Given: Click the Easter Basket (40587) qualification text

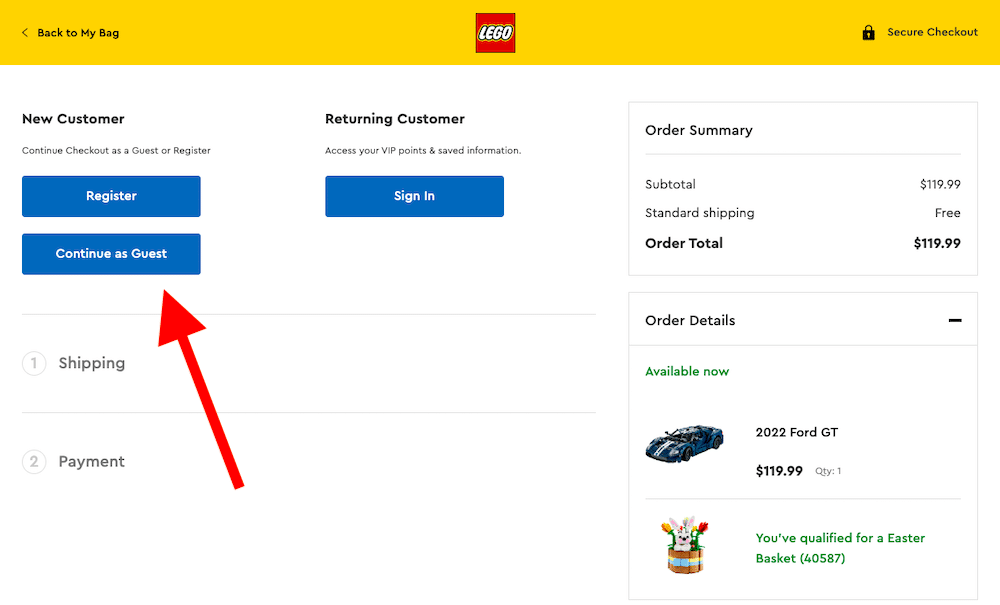Looking at the screenshot, I should pyautogui.click(x=840, y=548).
